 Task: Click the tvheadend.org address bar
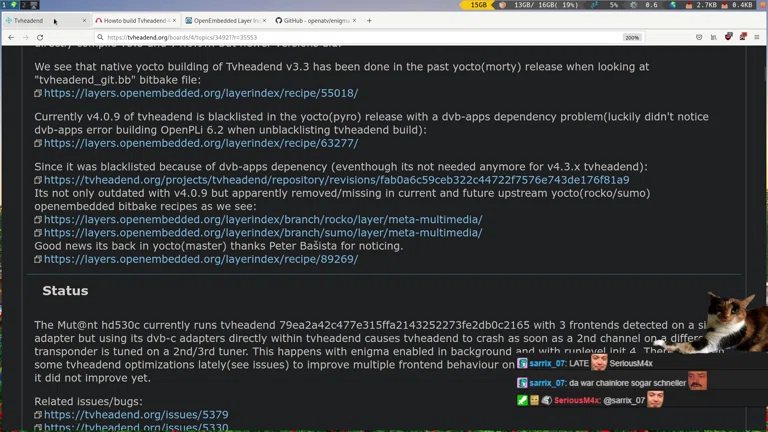(300, 37)
